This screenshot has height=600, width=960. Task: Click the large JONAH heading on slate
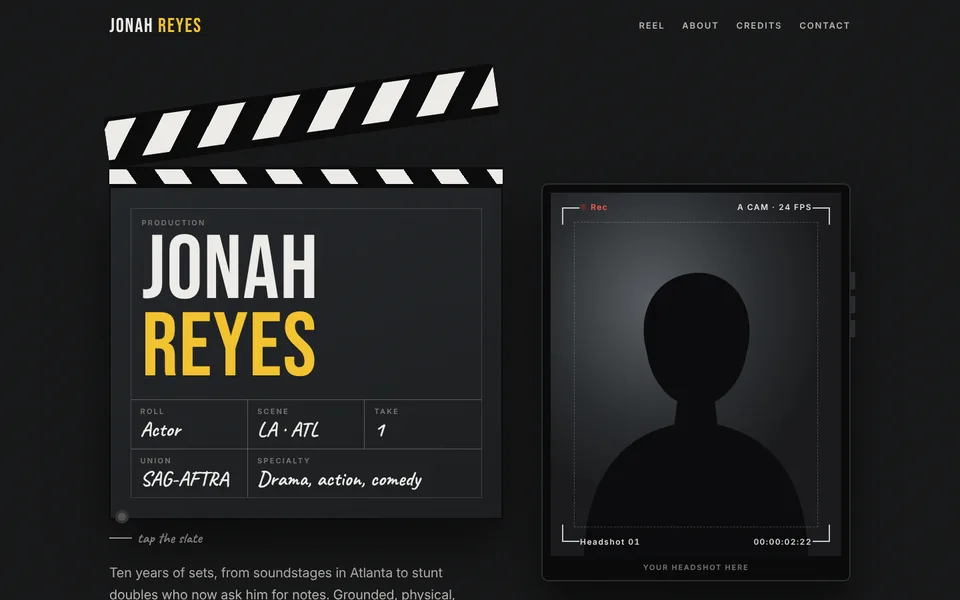point(229,266)
